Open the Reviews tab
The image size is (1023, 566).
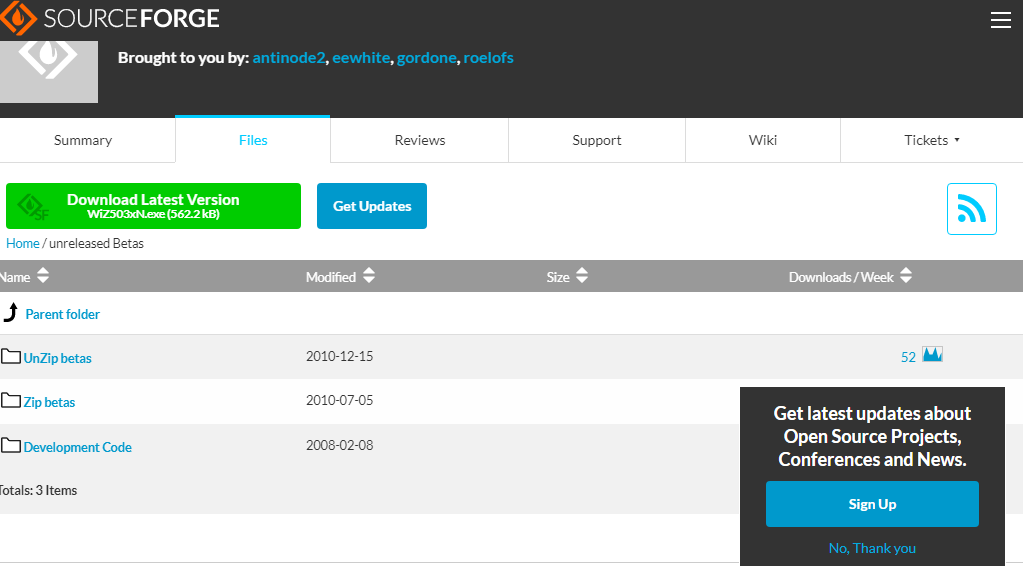(420, 140)
